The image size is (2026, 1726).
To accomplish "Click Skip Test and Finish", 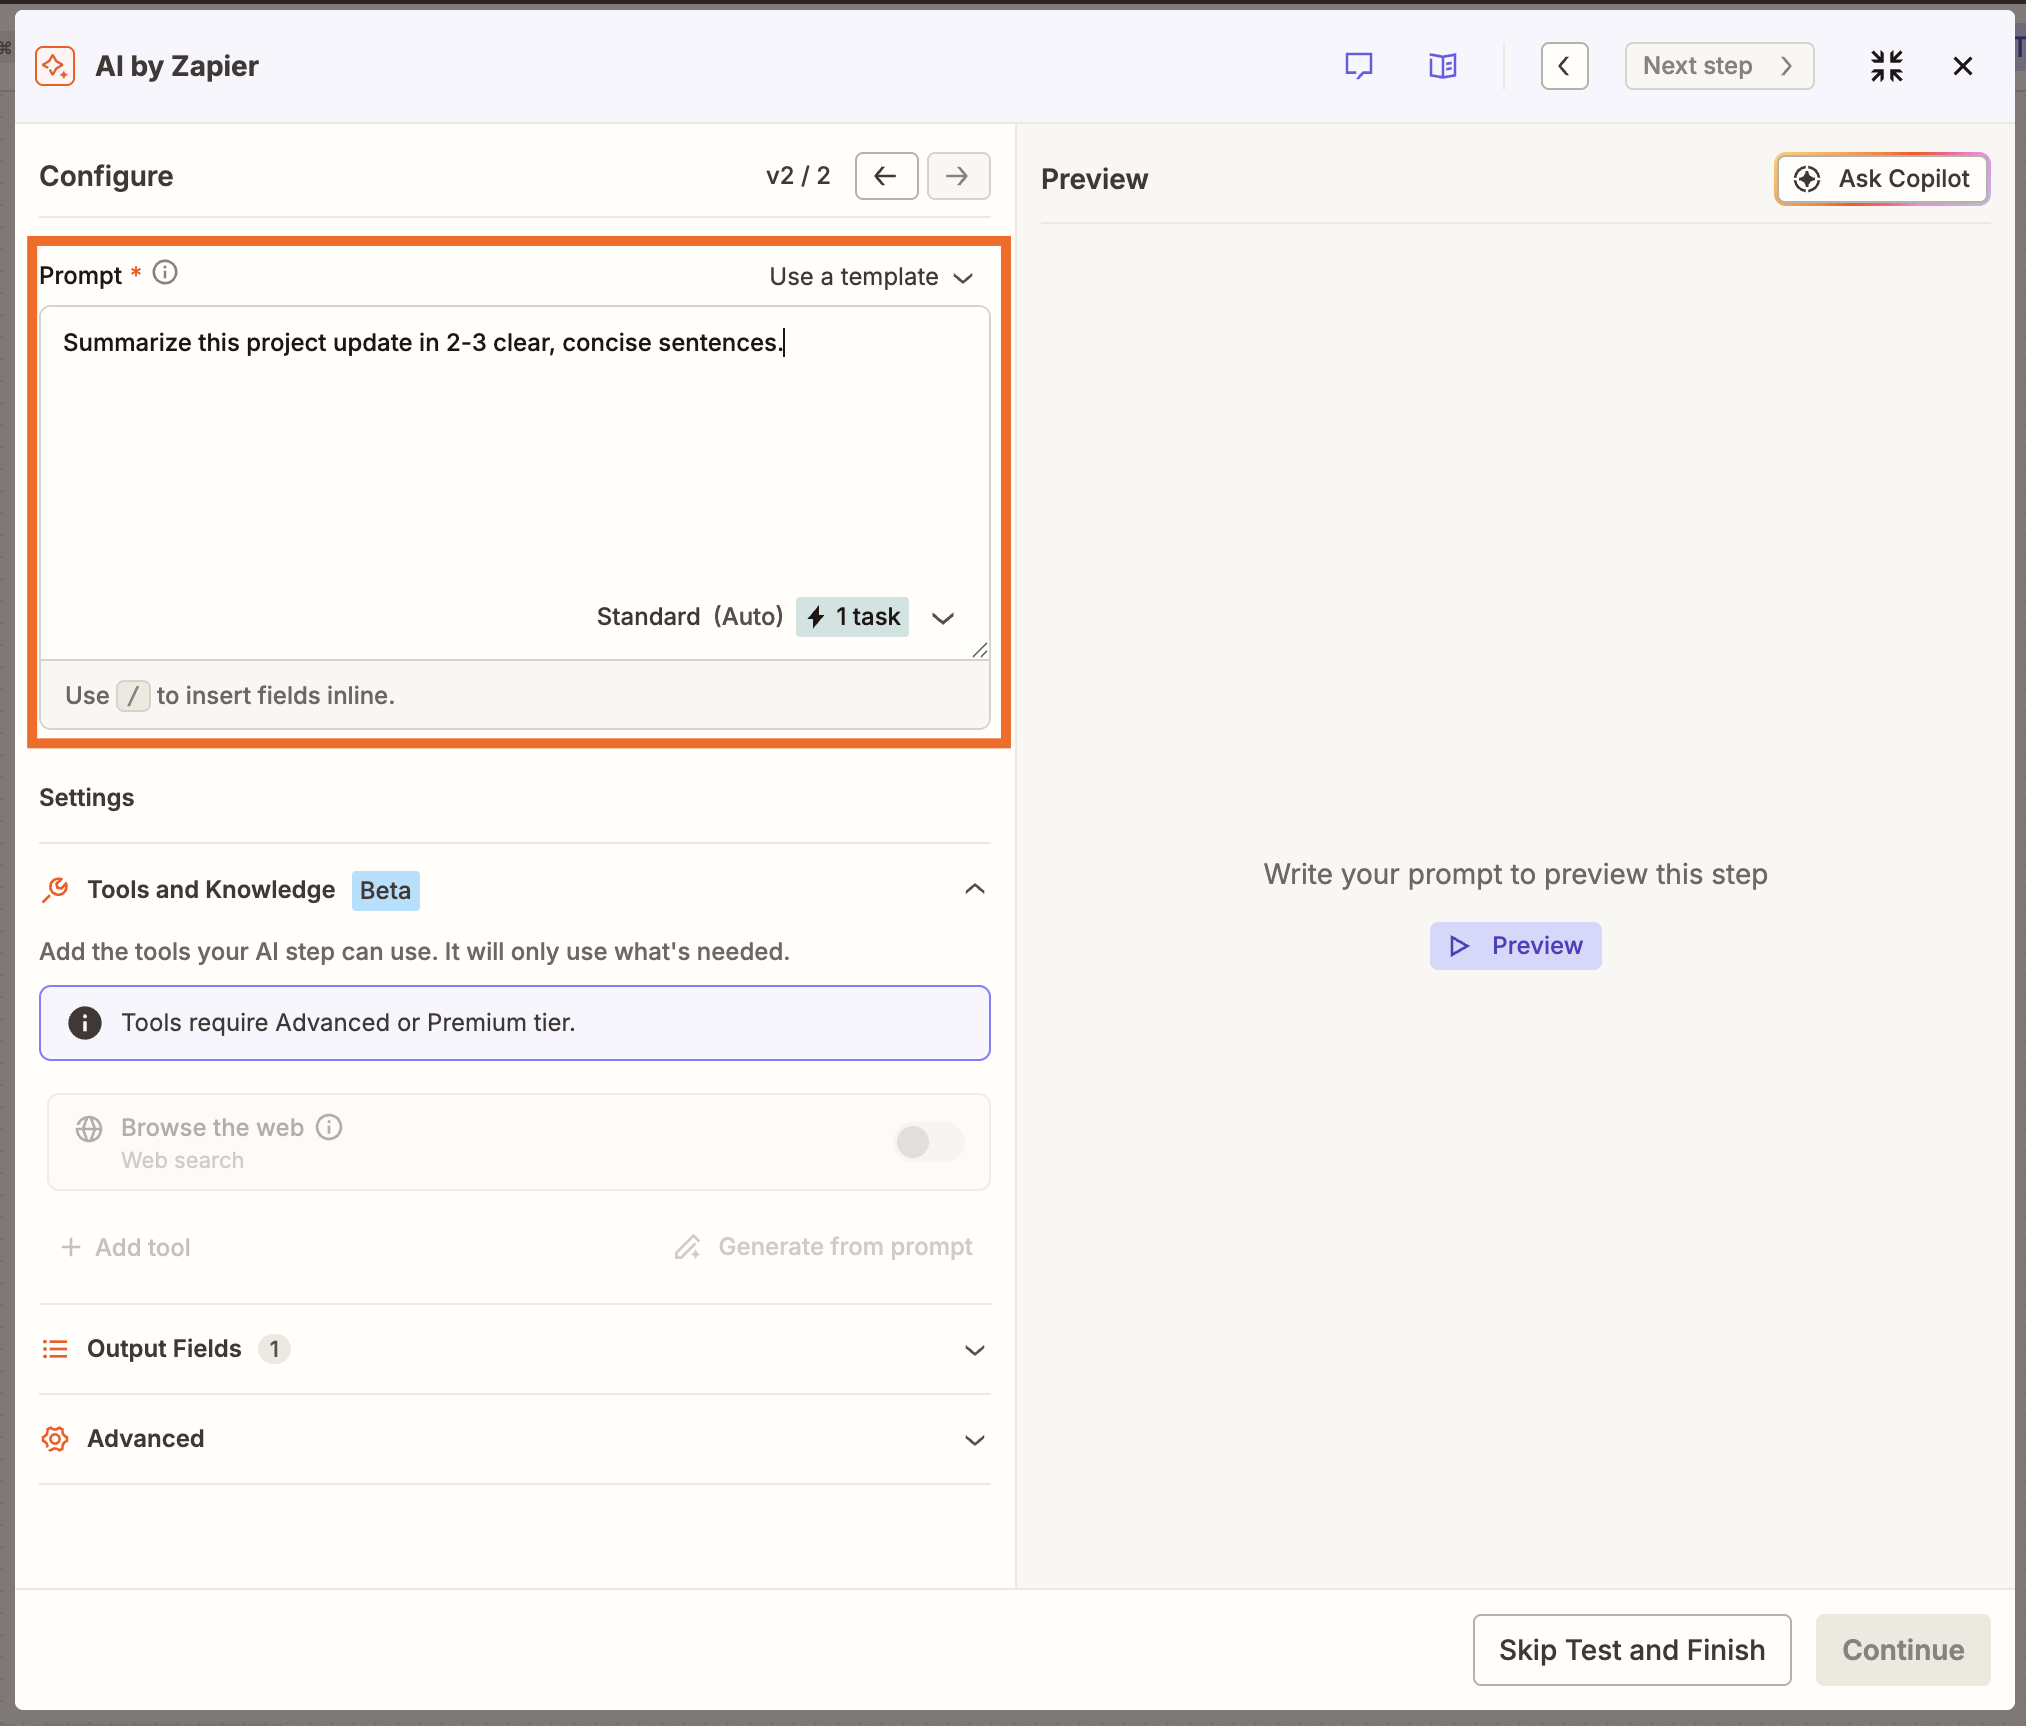I will tap(1632, 1650).
